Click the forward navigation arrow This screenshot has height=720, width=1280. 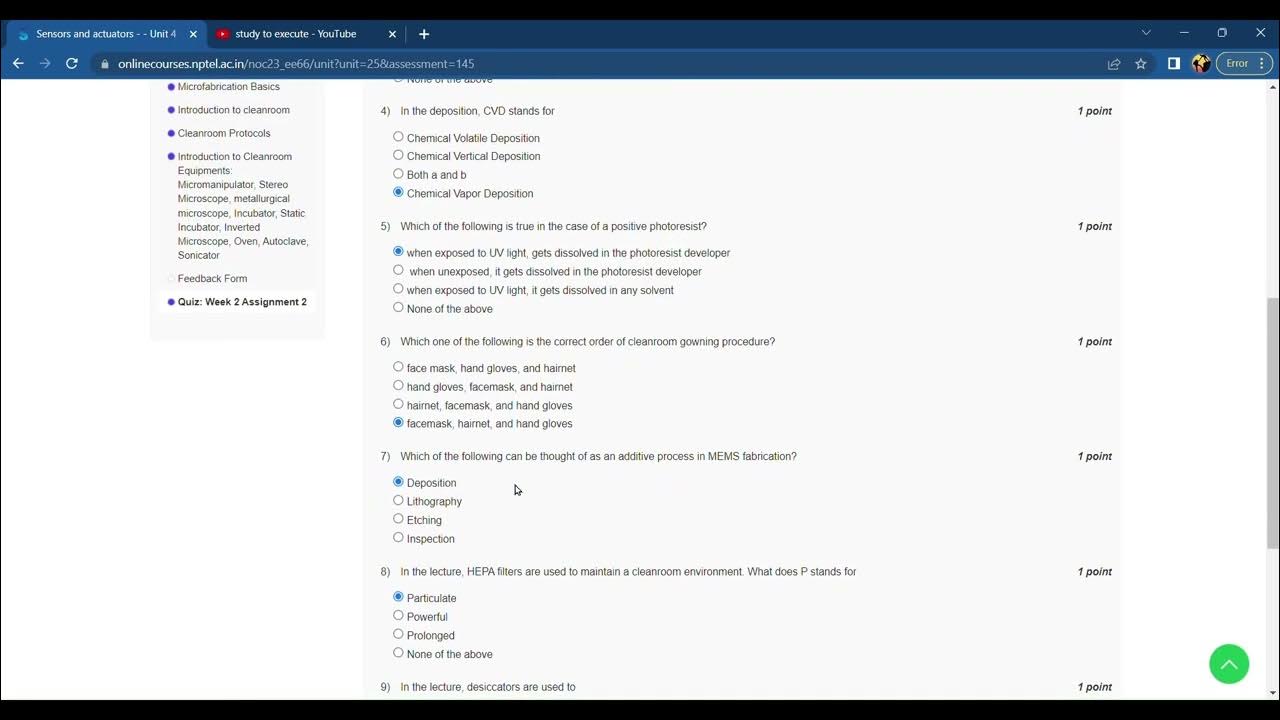click(44, 63)
